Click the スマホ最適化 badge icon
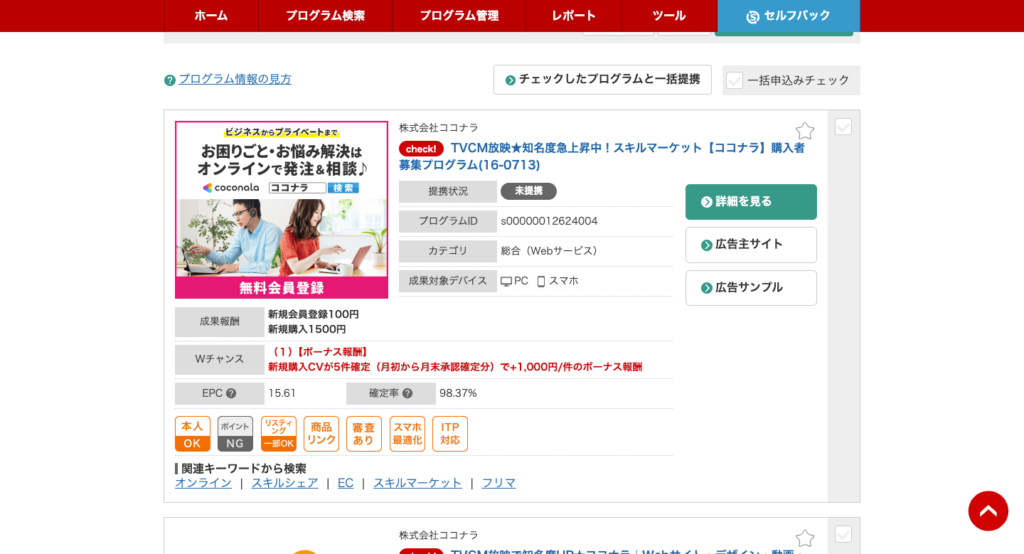This screenshot has height=554, width=1024. pos(407,434)
